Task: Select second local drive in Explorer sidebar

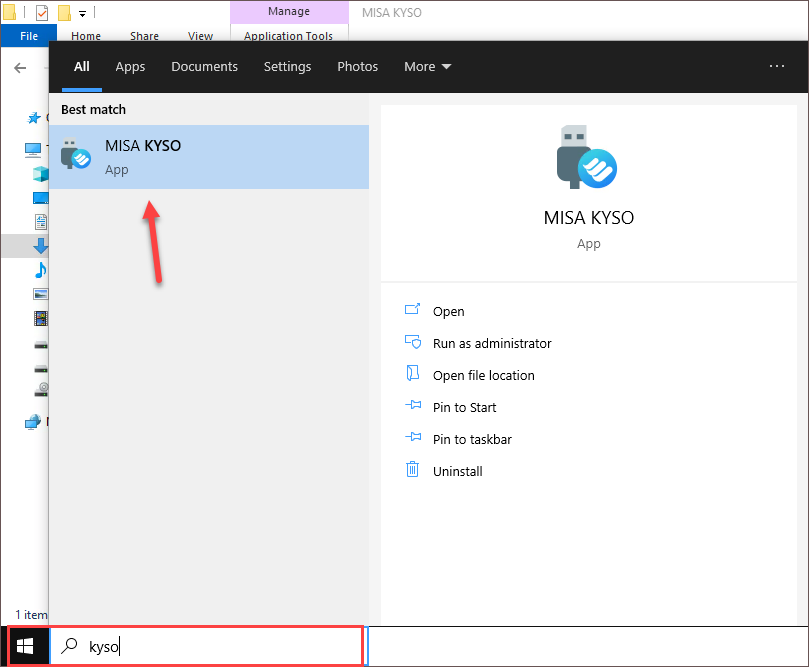Action: pyautogui.click(x=41, y=369)
